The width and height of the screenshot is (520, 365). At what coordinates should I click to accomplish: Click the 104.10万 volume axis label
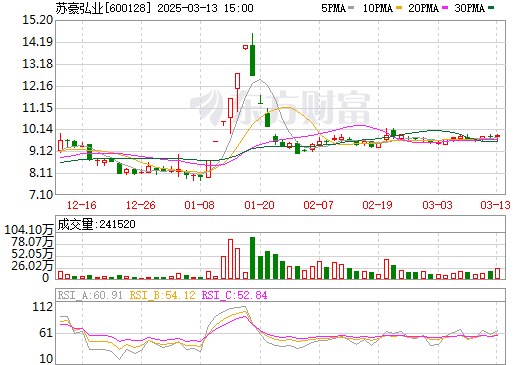29,230
